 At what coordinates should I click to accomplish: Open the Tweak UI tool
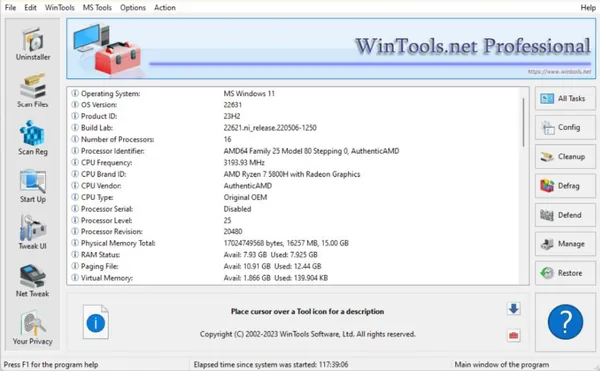[33, 233]
